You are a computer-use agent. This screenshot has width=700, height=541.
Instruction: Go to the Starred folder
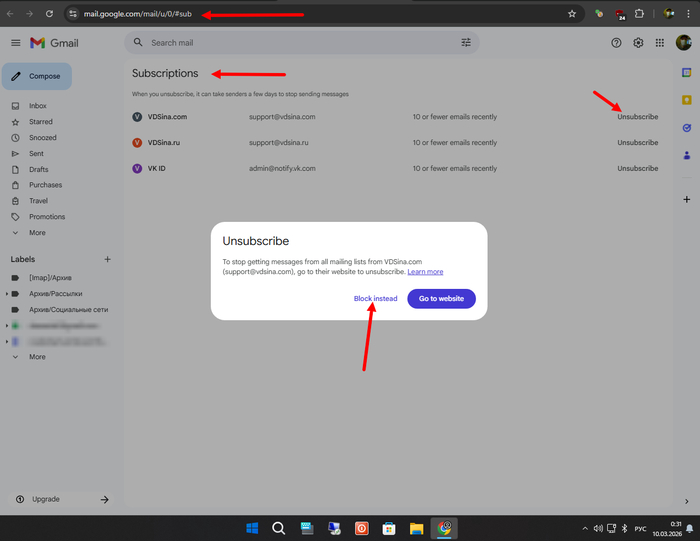pos(41,122)
